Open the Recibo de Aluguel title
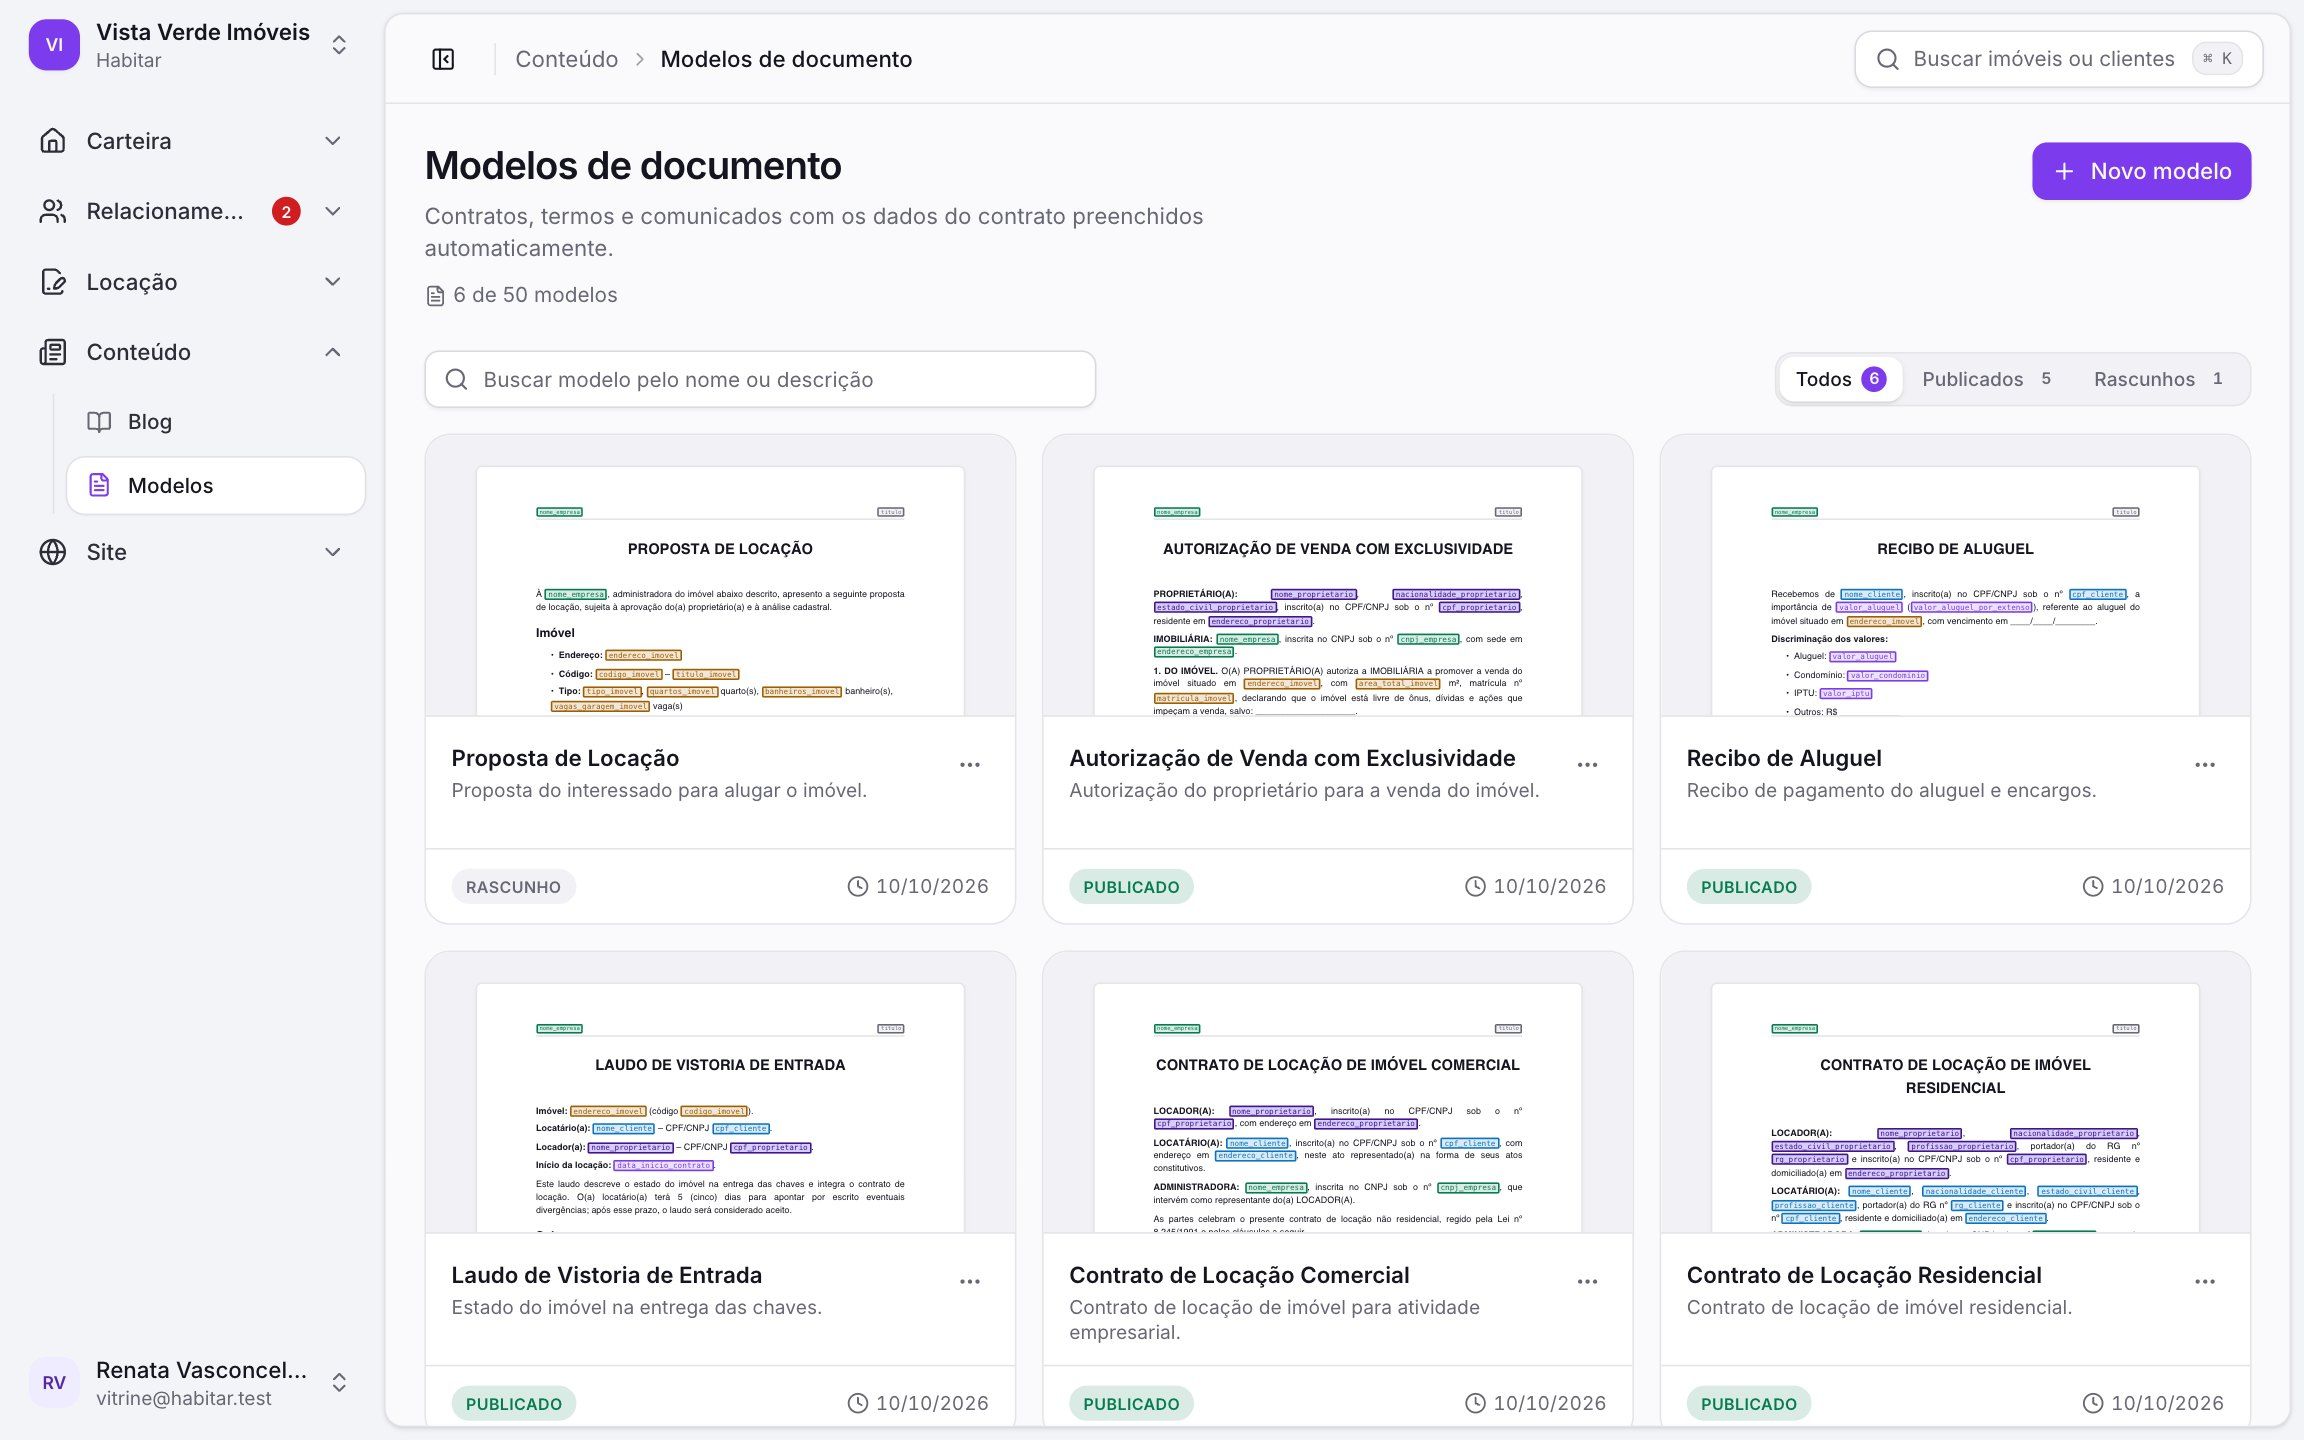 click(x=1783, y=758)
